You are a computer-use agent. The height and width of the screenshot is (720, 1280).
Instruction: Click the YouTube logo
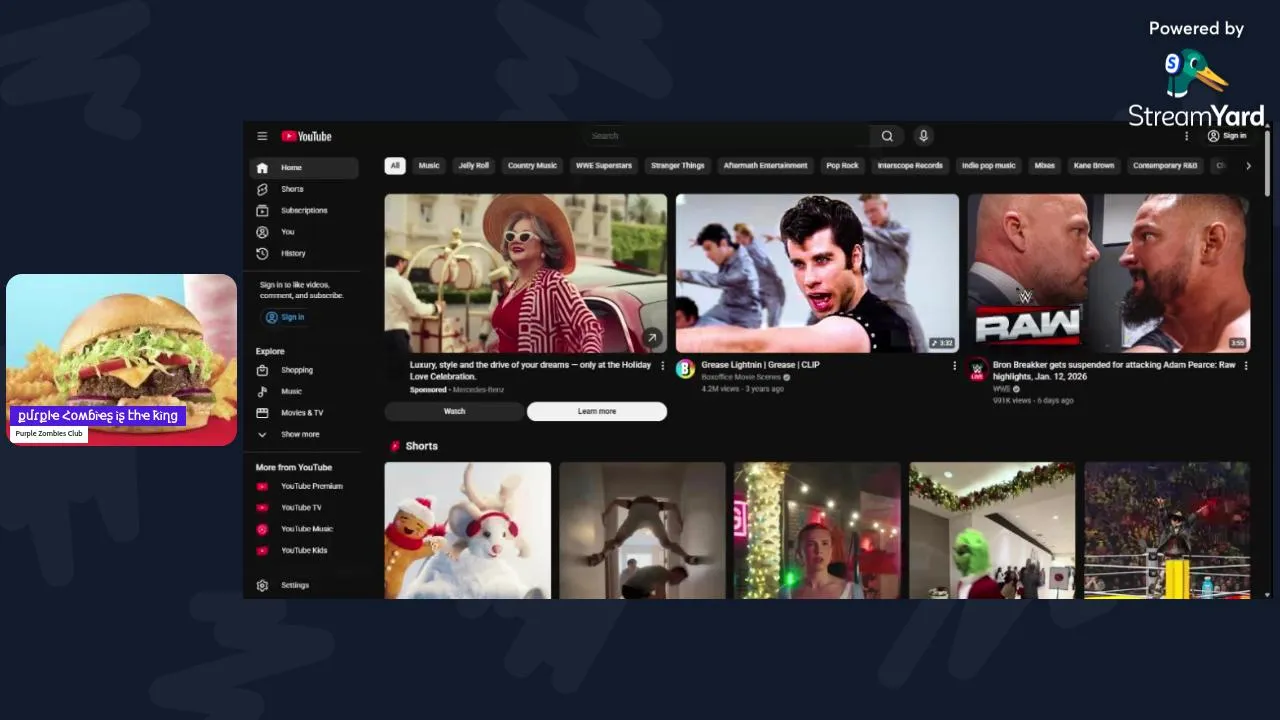coord(306,136)
